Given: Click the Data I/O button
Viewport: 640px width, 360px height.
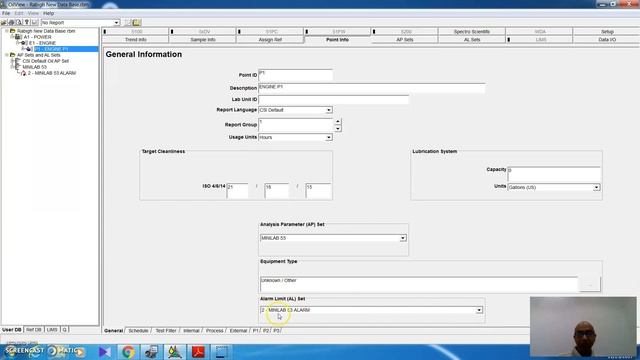Looking at the screenshot, I should coord(607,40).
